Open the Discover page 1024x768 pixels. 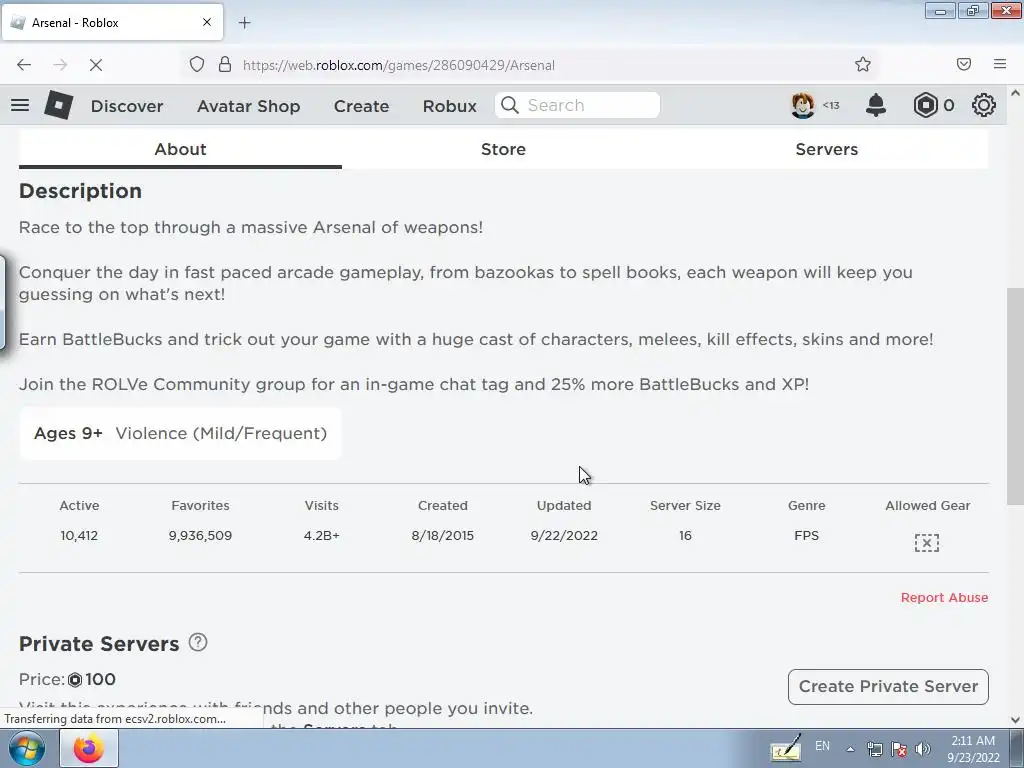tap(127, 106)
